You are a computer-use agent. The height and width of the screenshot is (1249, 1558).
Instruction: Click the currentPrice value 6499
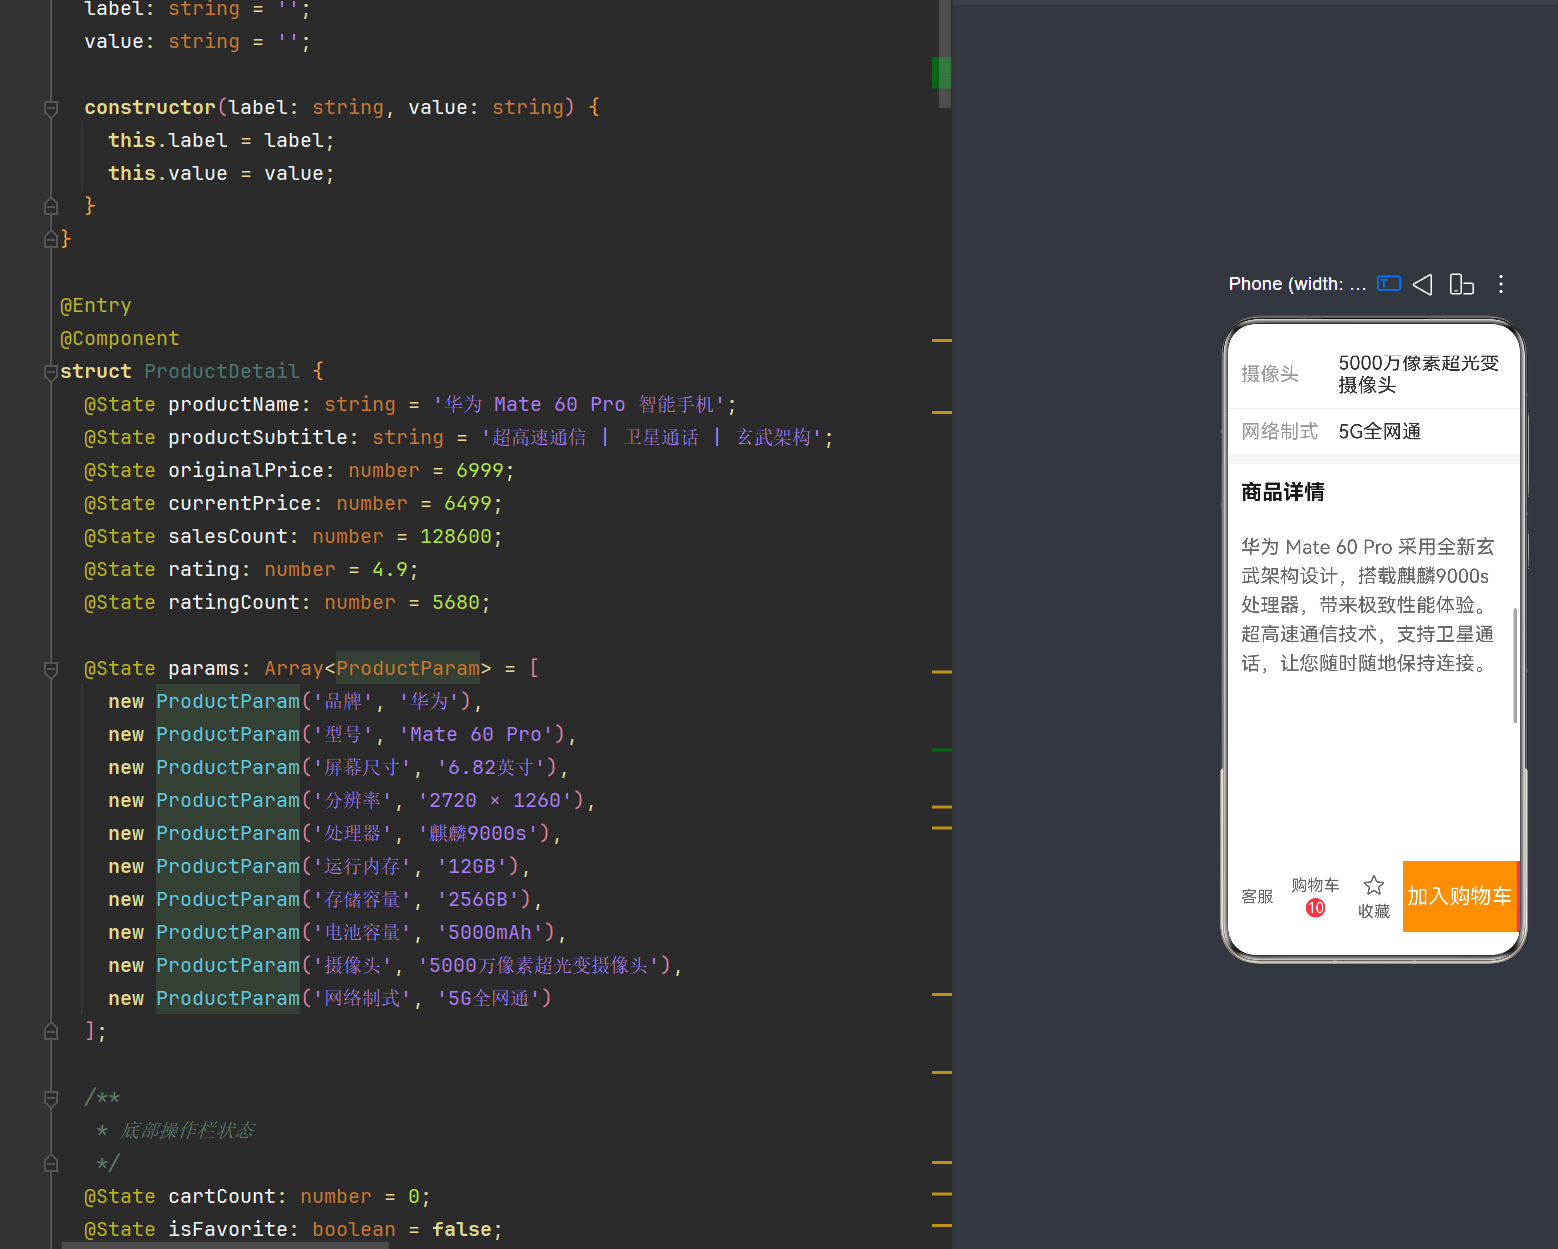point(468,504)
